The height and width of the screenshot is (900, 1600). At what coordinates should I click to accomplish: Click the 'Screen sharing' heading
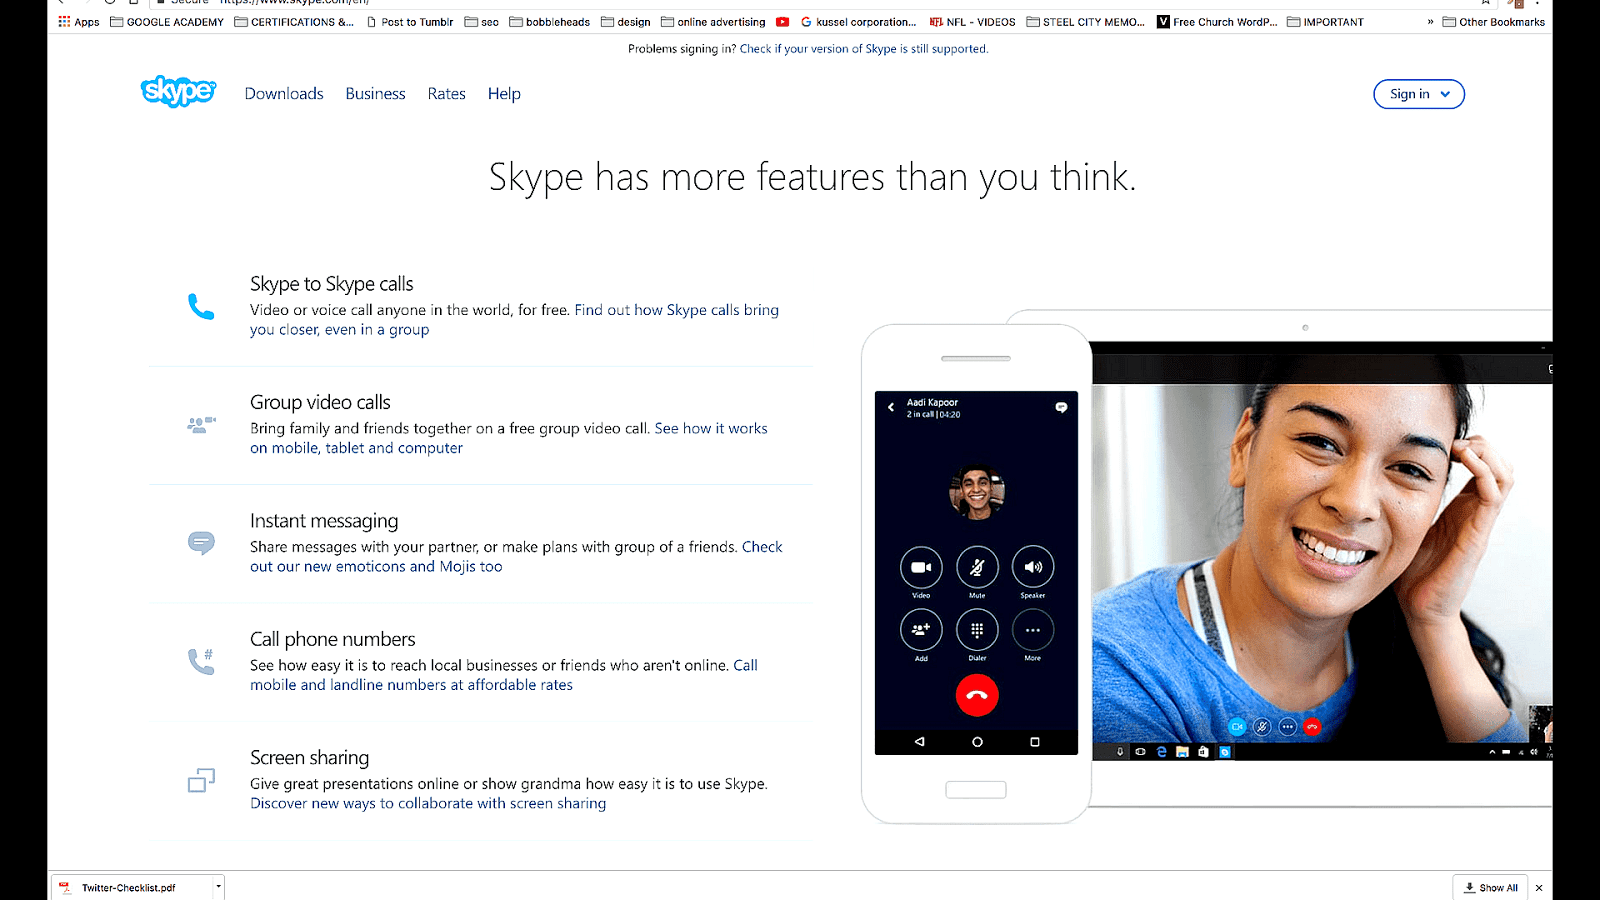pyautogui.click(x=310, y=758)
